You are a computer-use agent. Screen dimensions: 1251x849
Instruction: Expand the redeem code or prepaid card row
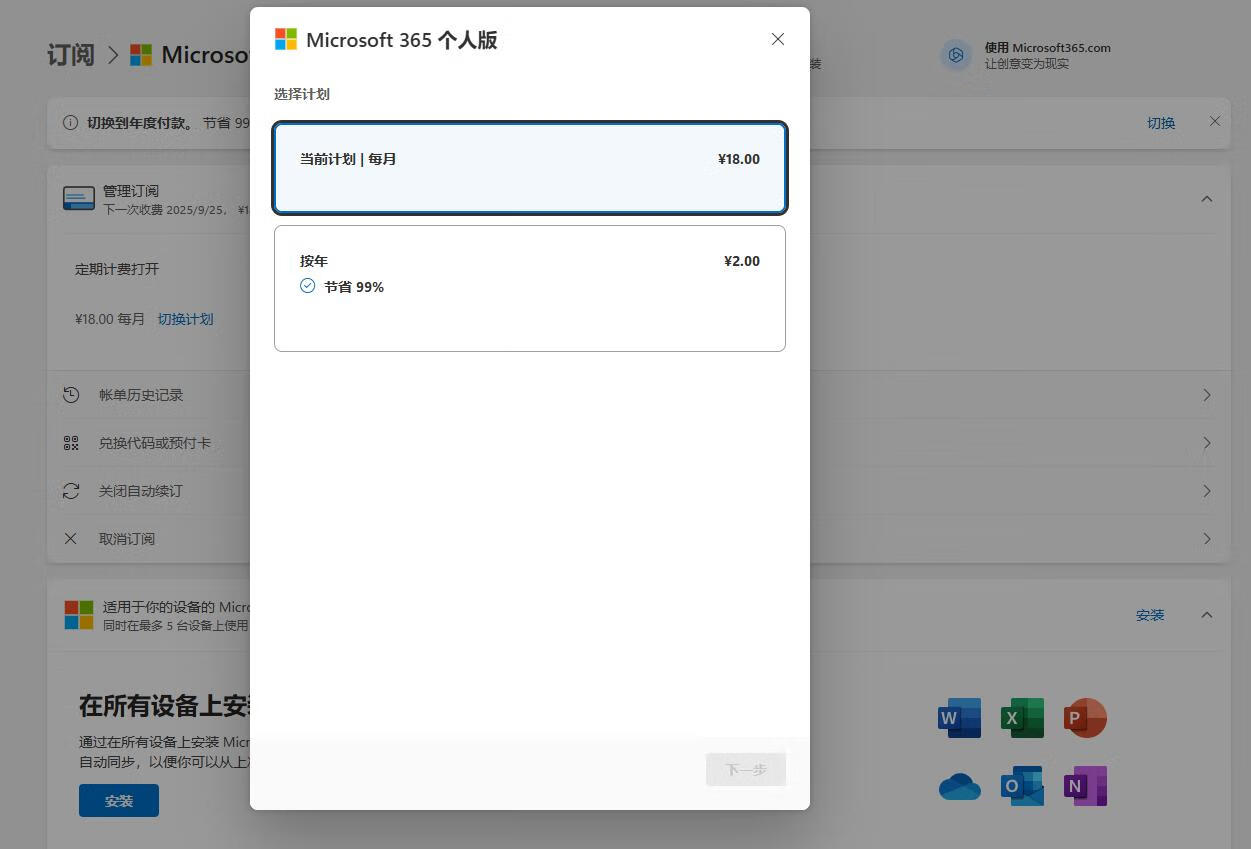[x=1207, y=443]
